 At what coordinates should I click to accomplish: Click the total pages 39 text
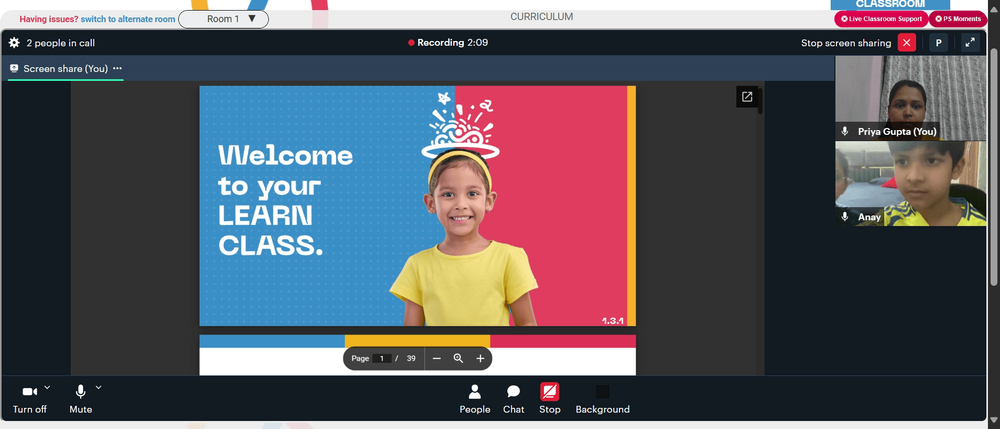pos(411,358)
